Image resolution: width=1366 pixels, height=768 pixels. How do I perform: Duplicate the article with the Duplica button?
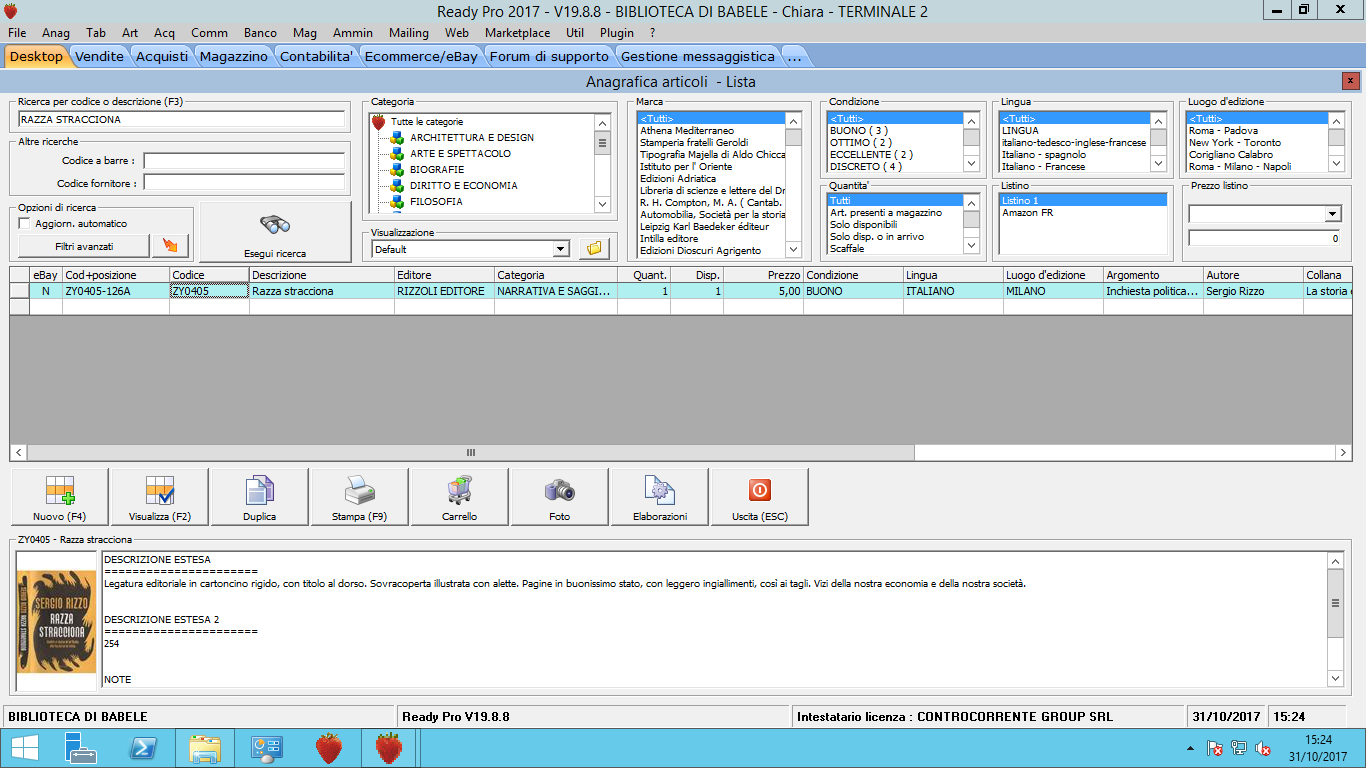click(x=260, y=497)
